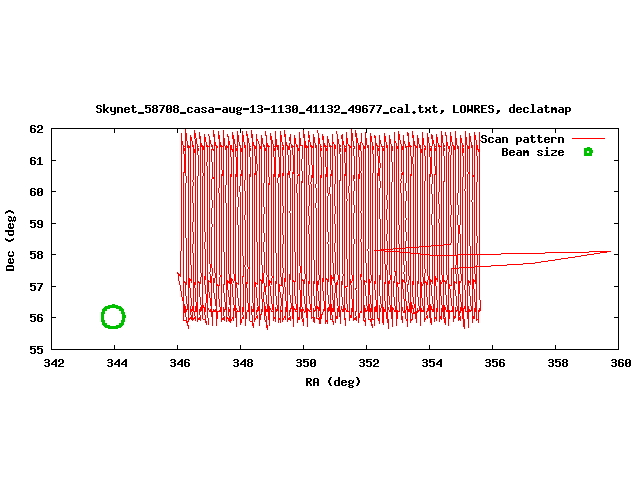Click the plot title starting with Skynet_58708

pos(333,109)
